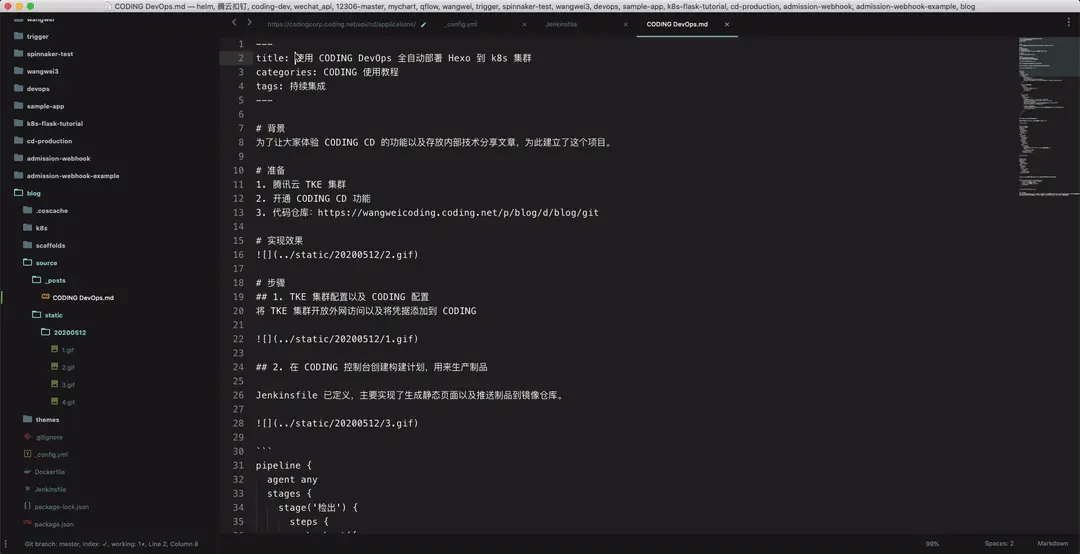Expand the wangwei3 folder

(19, 71)
